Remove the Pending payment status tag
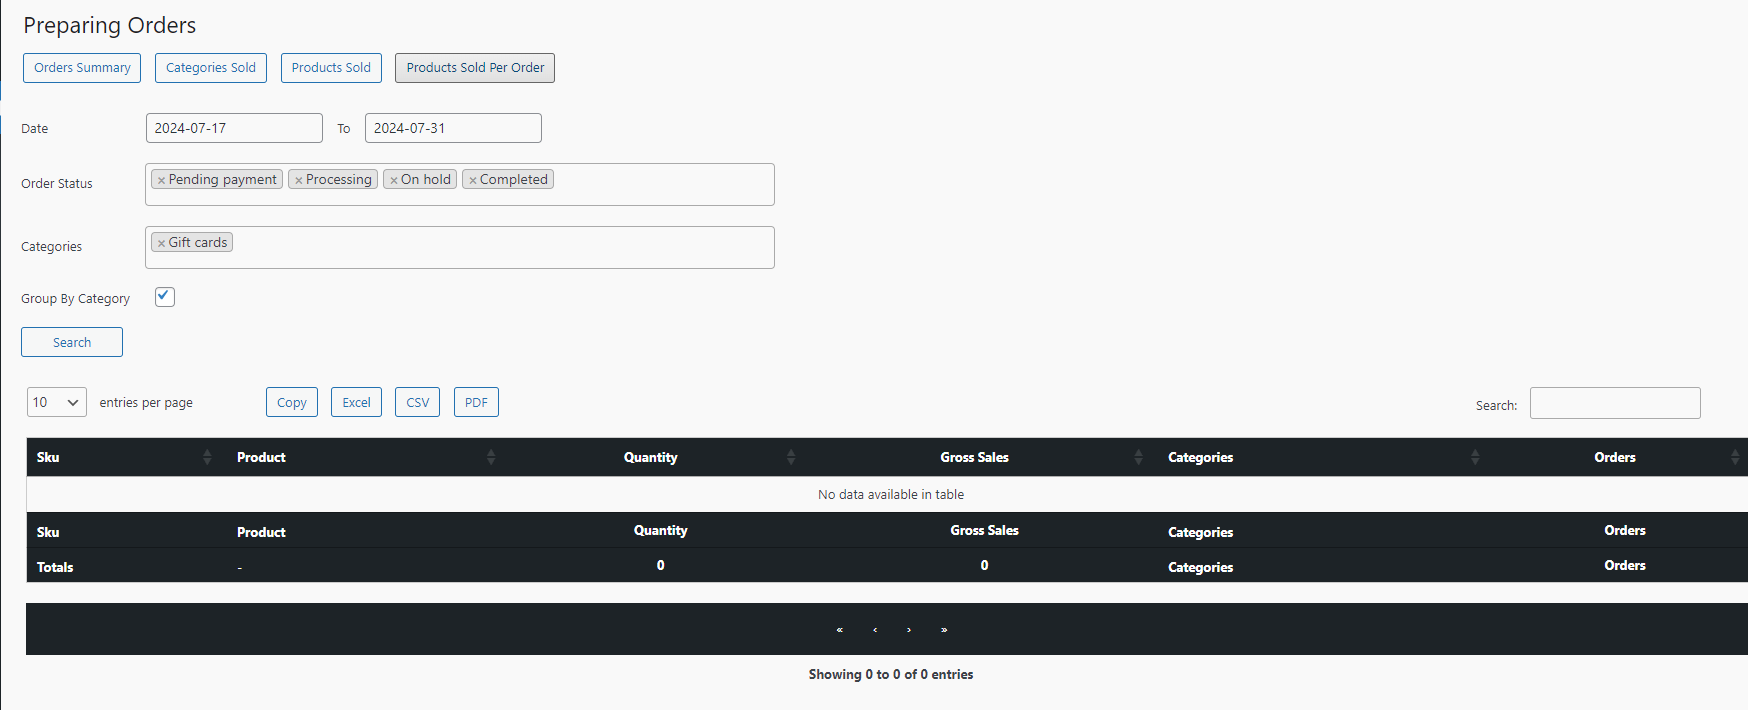Viewport: 1748px width, 710px height. tap(161, 180)
